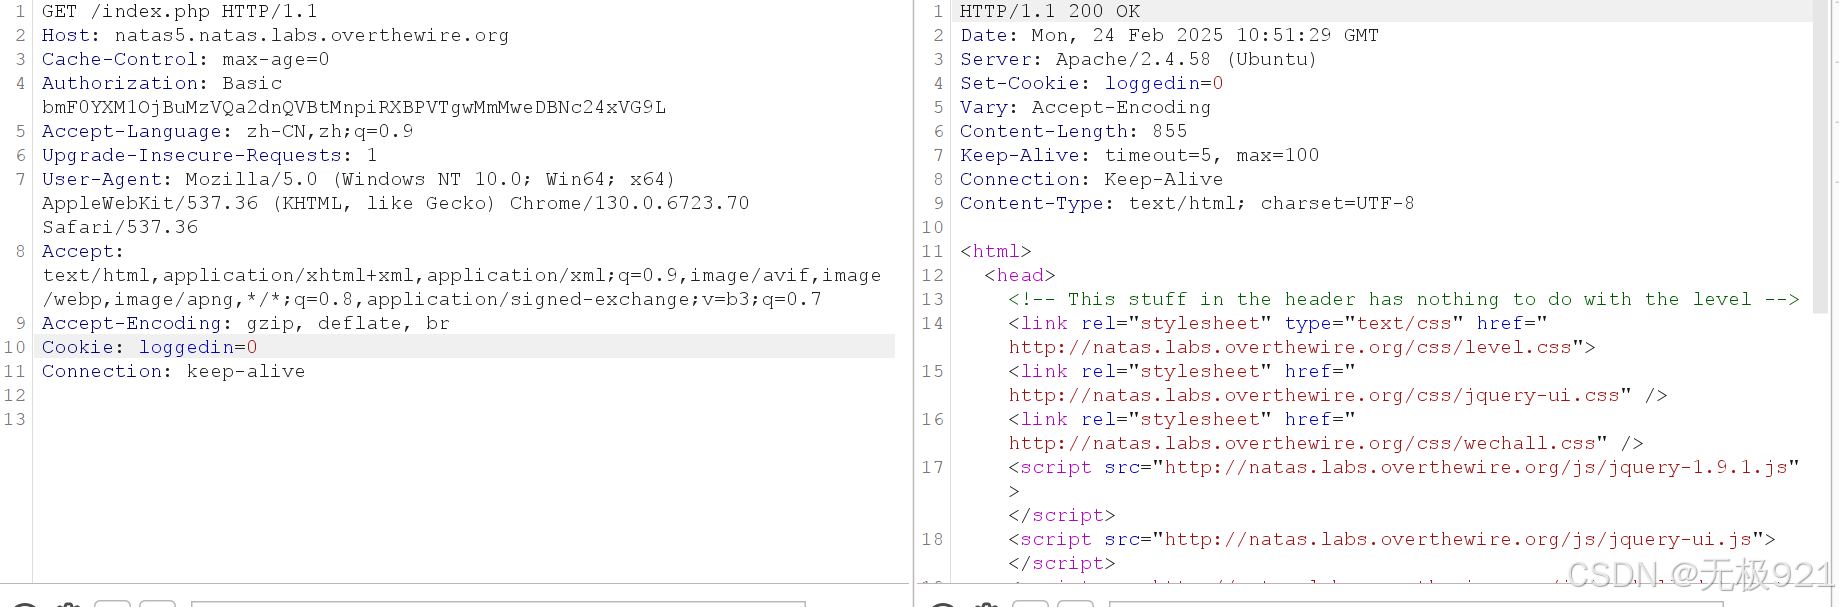Viewport: 1840px width, 607px height.
Task: Click the script tag loading js/jquery-ui.js
Action: pyautogui.click(x=1392, y=539)
